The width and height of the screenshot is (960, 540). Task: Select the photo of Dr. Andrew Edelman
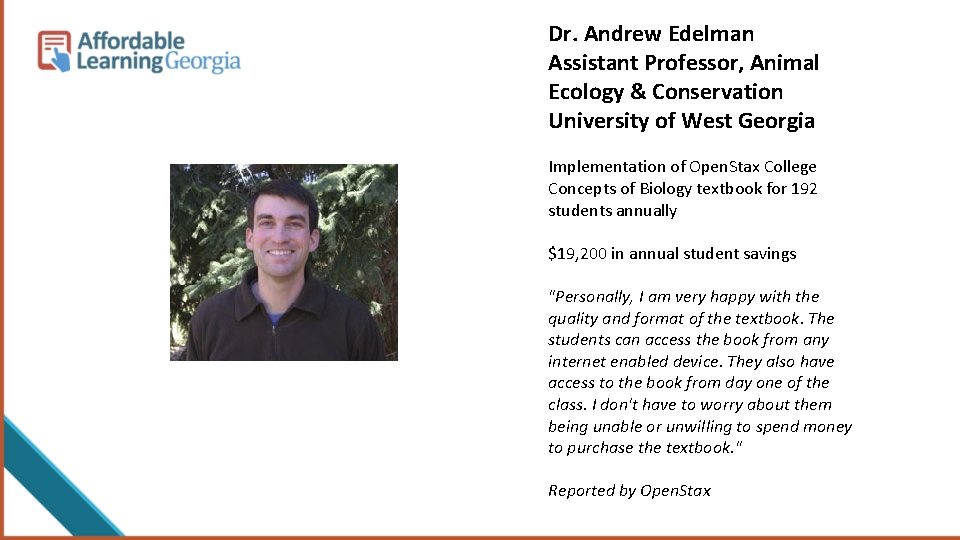click(284, 262)
